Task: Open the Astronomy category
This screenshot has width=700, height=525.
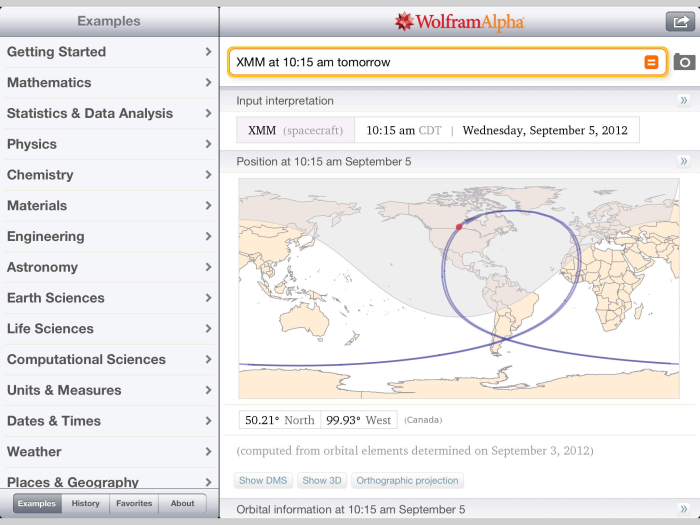Action: point(109,267)
